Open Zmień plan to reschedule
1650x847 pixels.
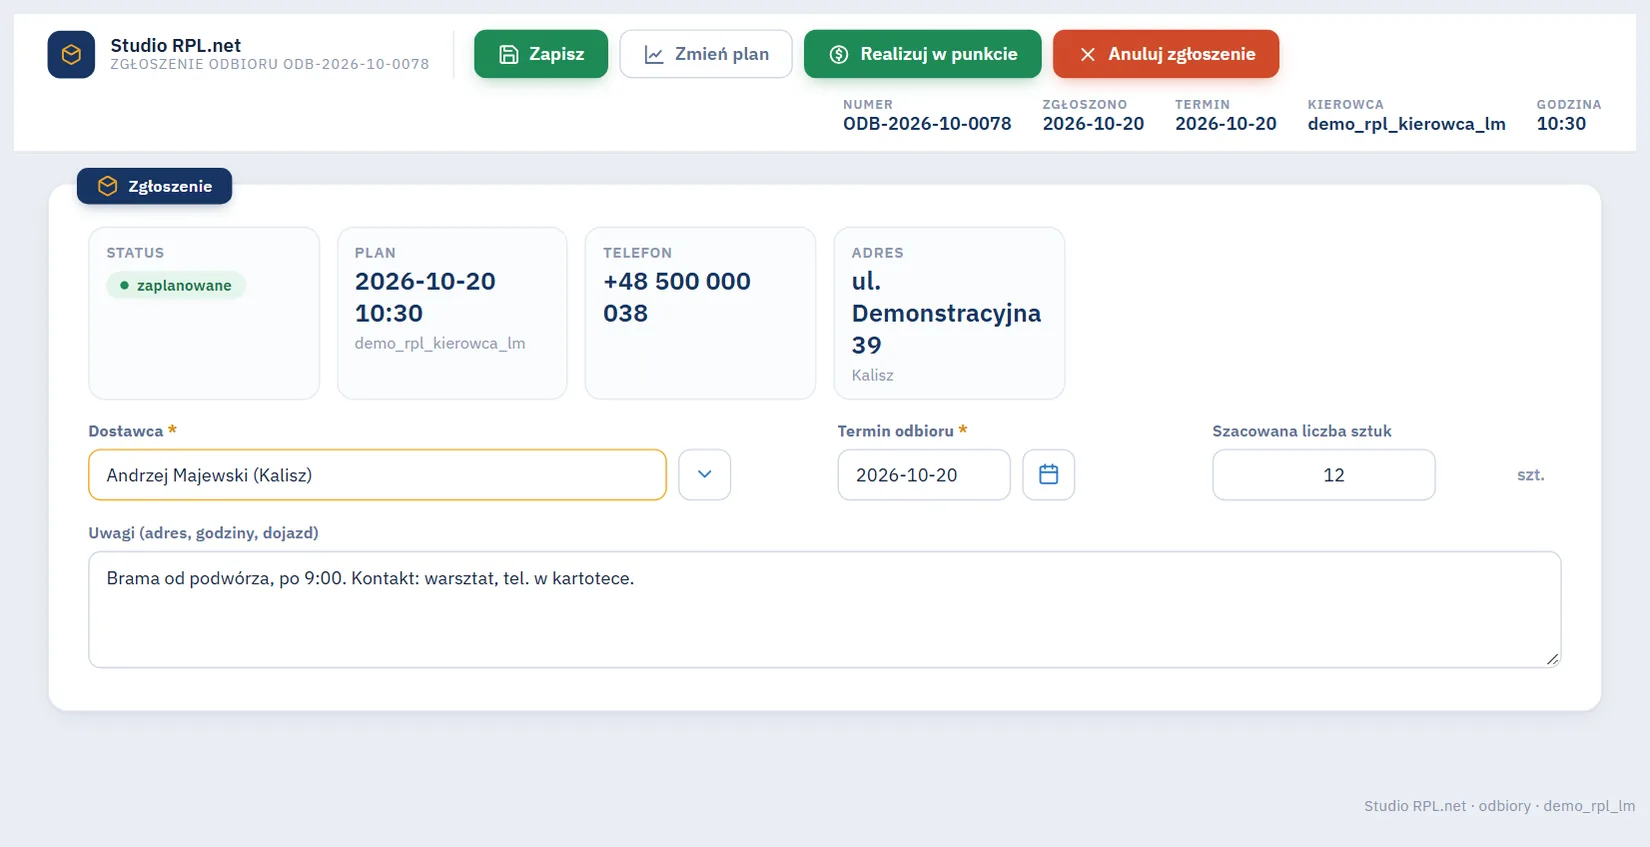tap(706, 54)
